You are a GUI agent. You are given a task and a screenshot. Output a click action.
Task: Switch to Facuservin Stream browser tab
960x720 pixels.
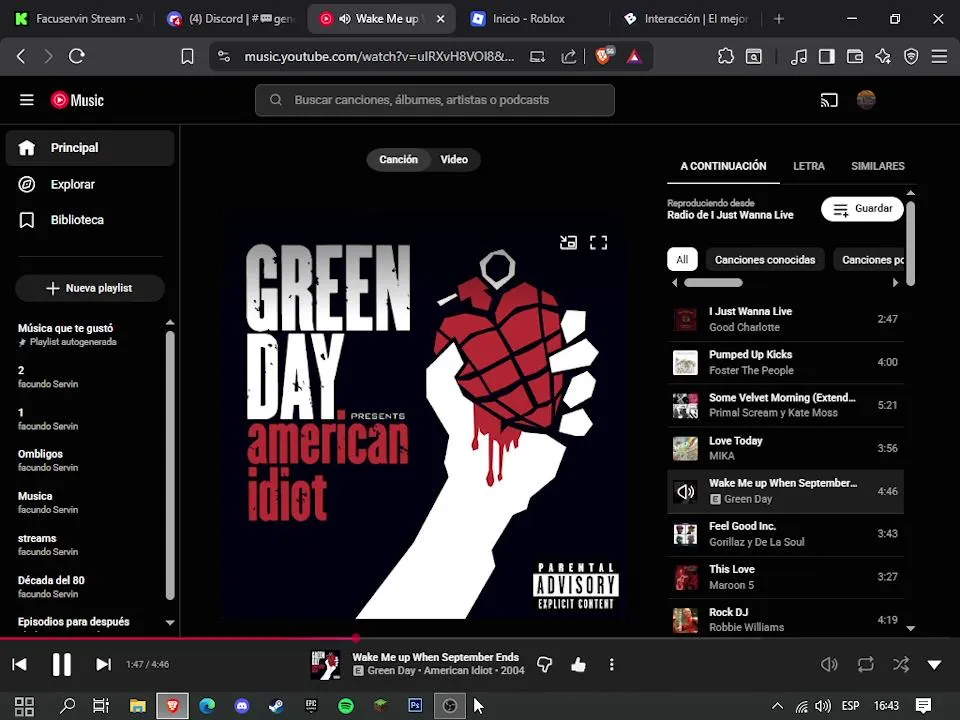pyautogui.click(x=78, y=19)
